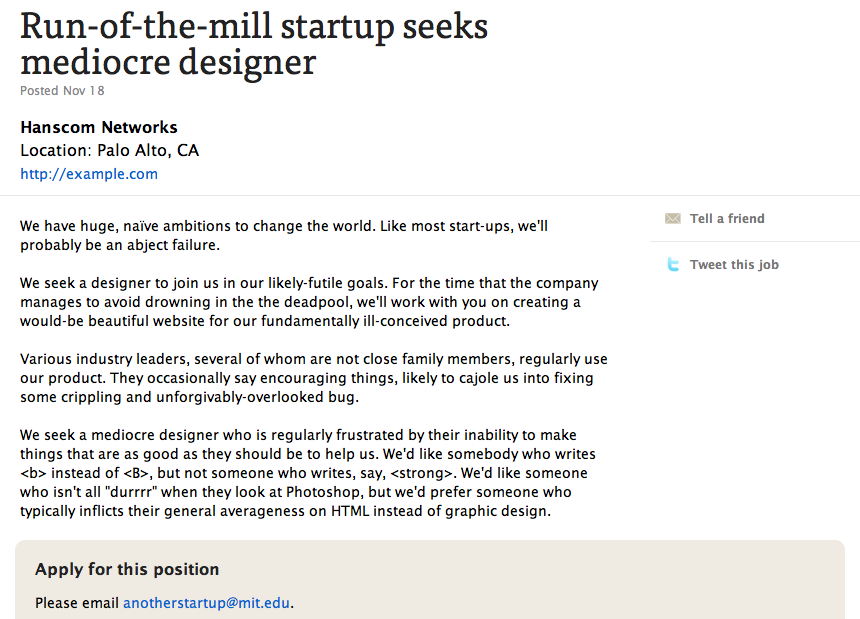Open the Tweet this job link

tap(734, 265)
